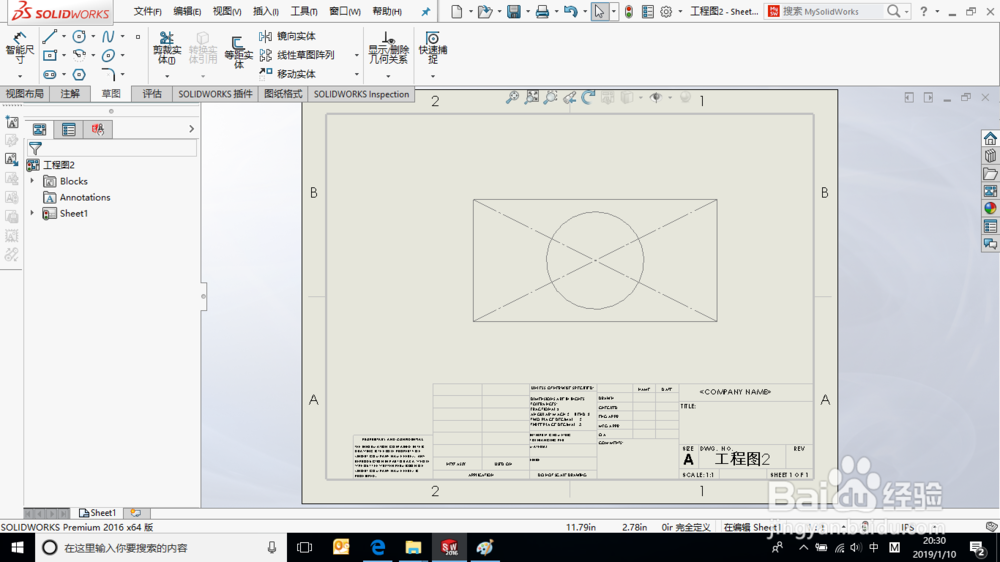The height and width of the screenshot is (562, 1000).
Task: Click the Print icon
Action: click(542, 11)
